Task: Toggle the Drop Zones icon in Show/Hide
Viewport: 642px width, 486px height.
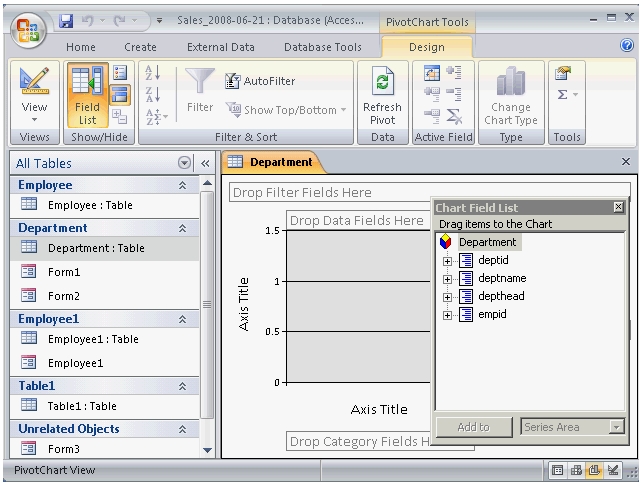Action: coord(120,95)
